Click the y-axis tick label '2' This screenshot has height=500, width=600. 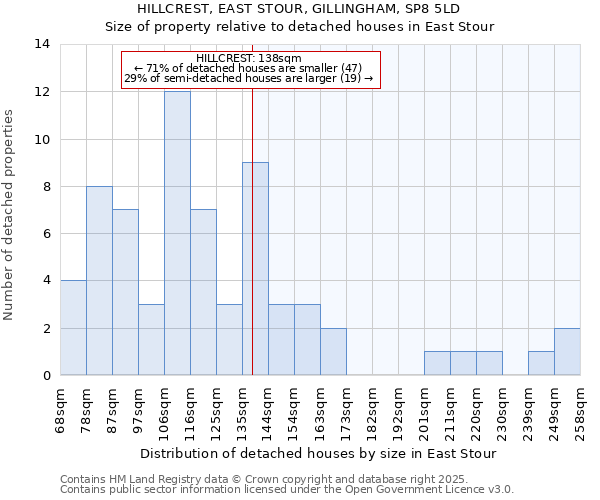(x=47, y=329)
